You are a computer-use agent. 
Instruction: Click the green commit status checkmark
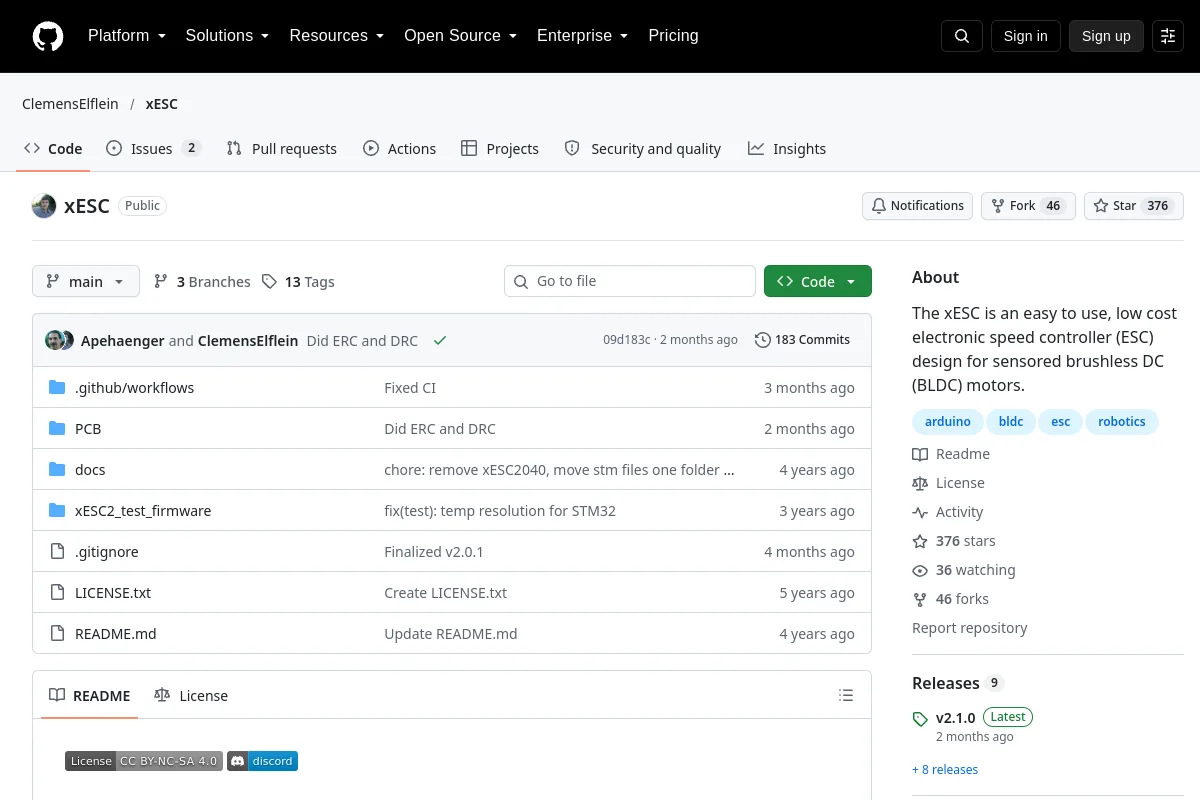[440, 340]
